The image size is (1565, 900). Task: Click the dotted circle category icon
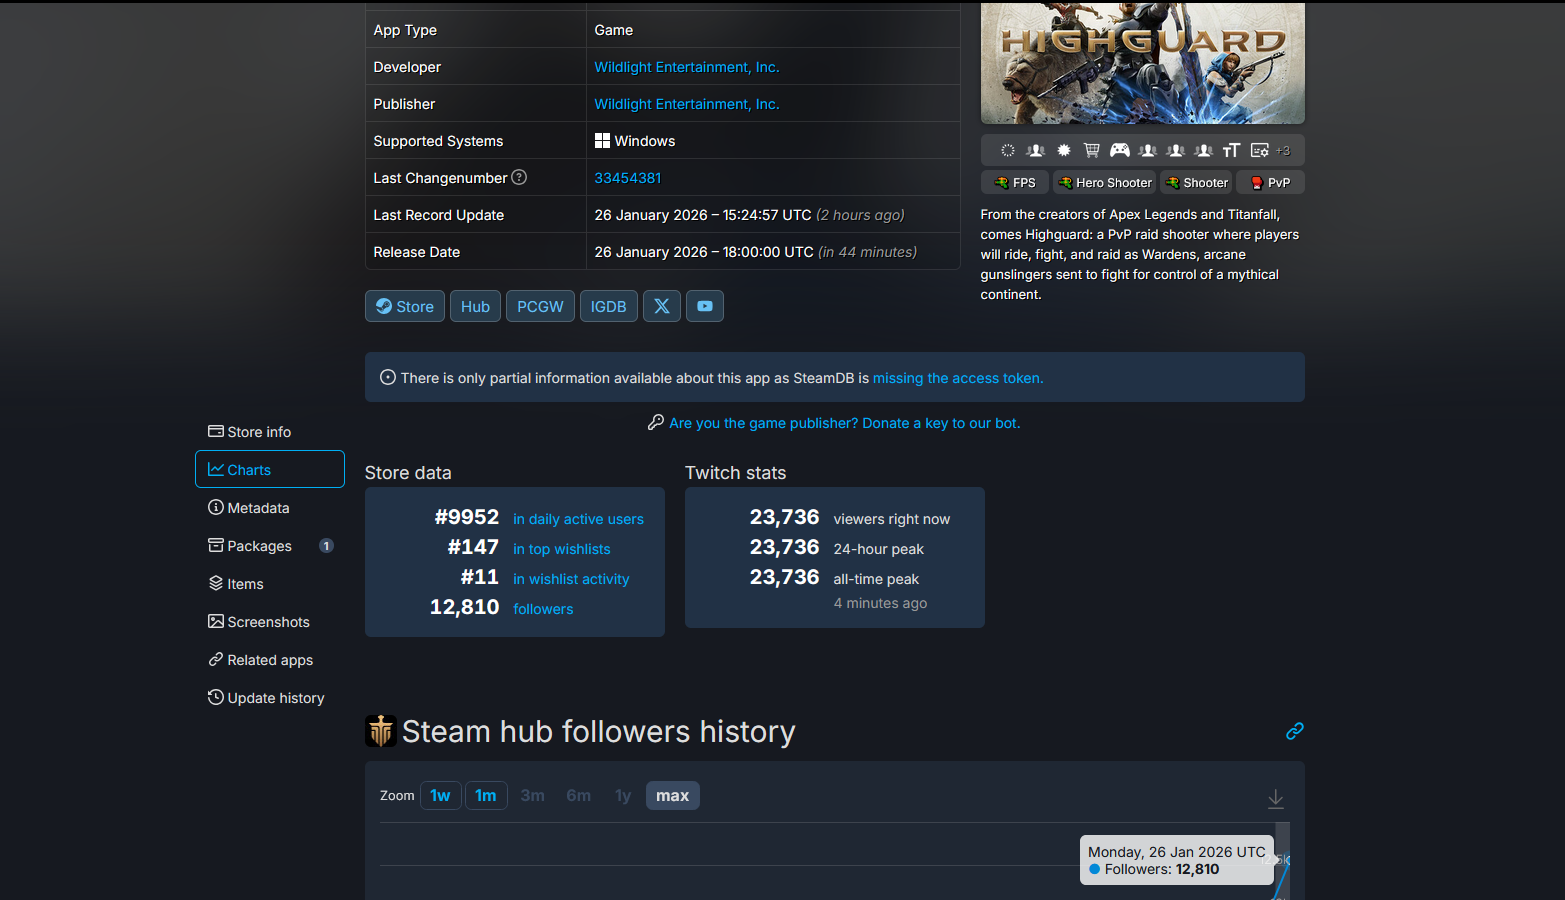(x=1008, y=150)
